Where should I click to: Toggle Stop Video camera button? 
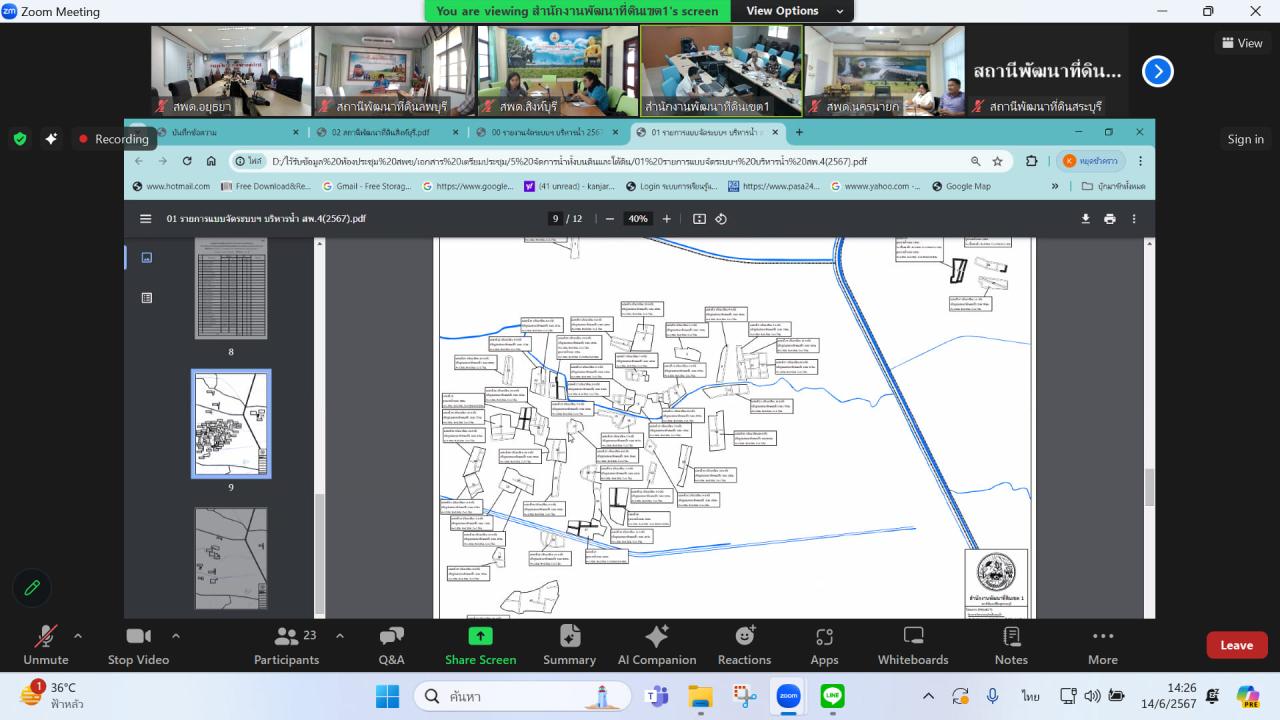[x=138, y=644]
